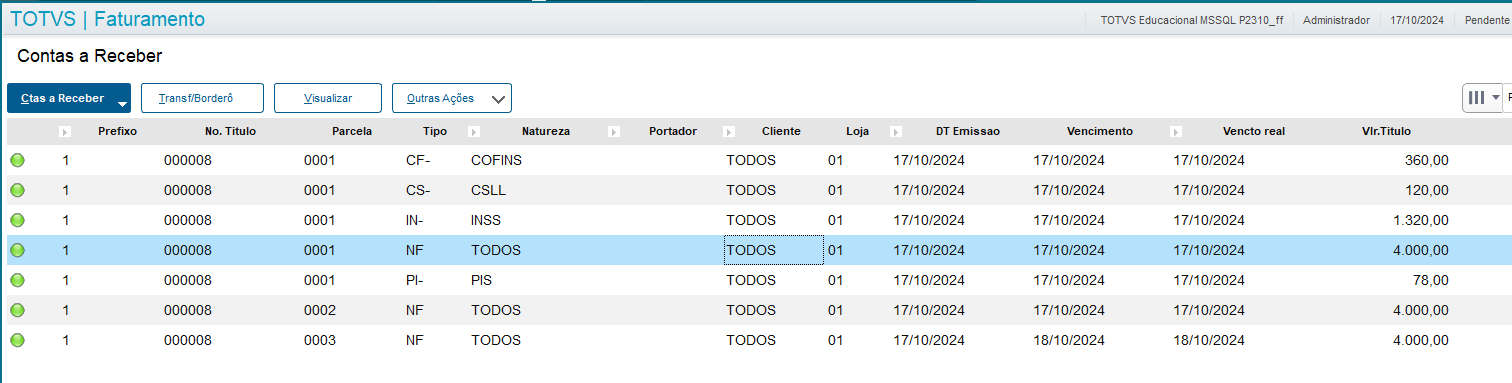Screen dimensions: 1512x383
Task: Click the Visualizar button
Action: click(x=328, y=98)
